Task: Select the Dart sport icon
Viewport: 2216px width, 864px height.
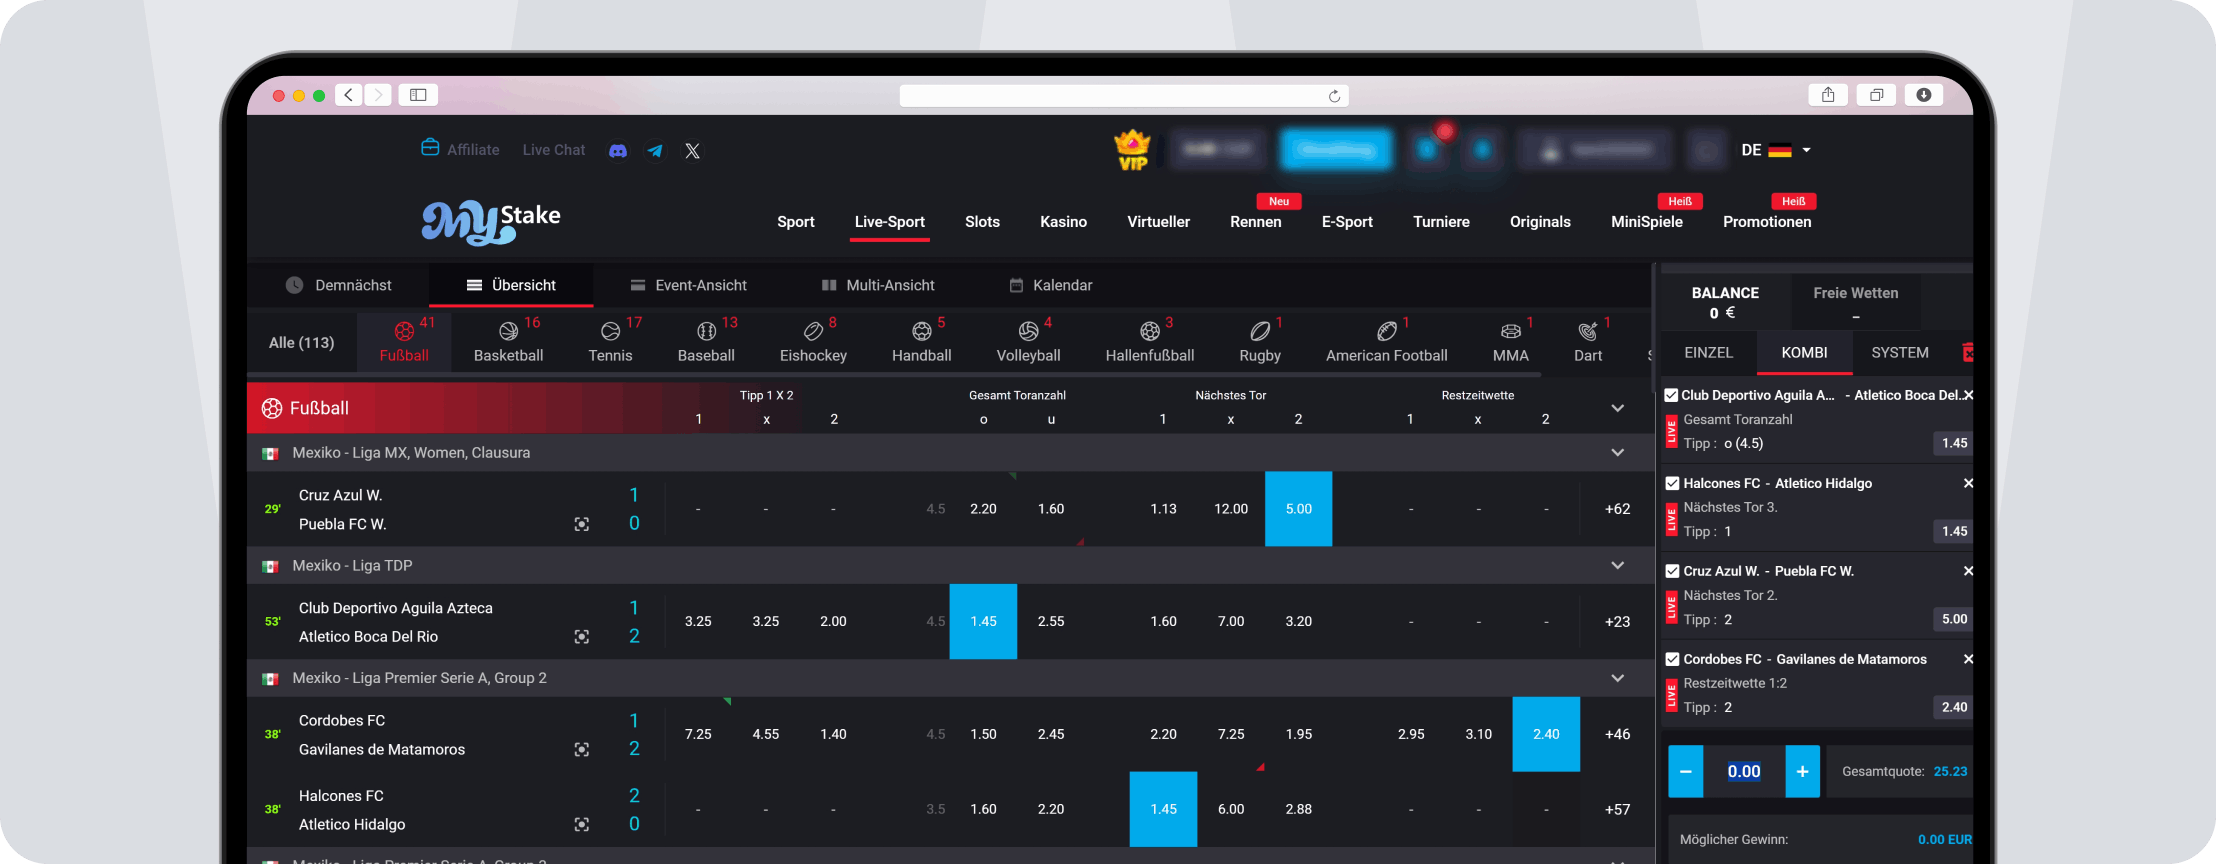Action: coord(1588,331)
